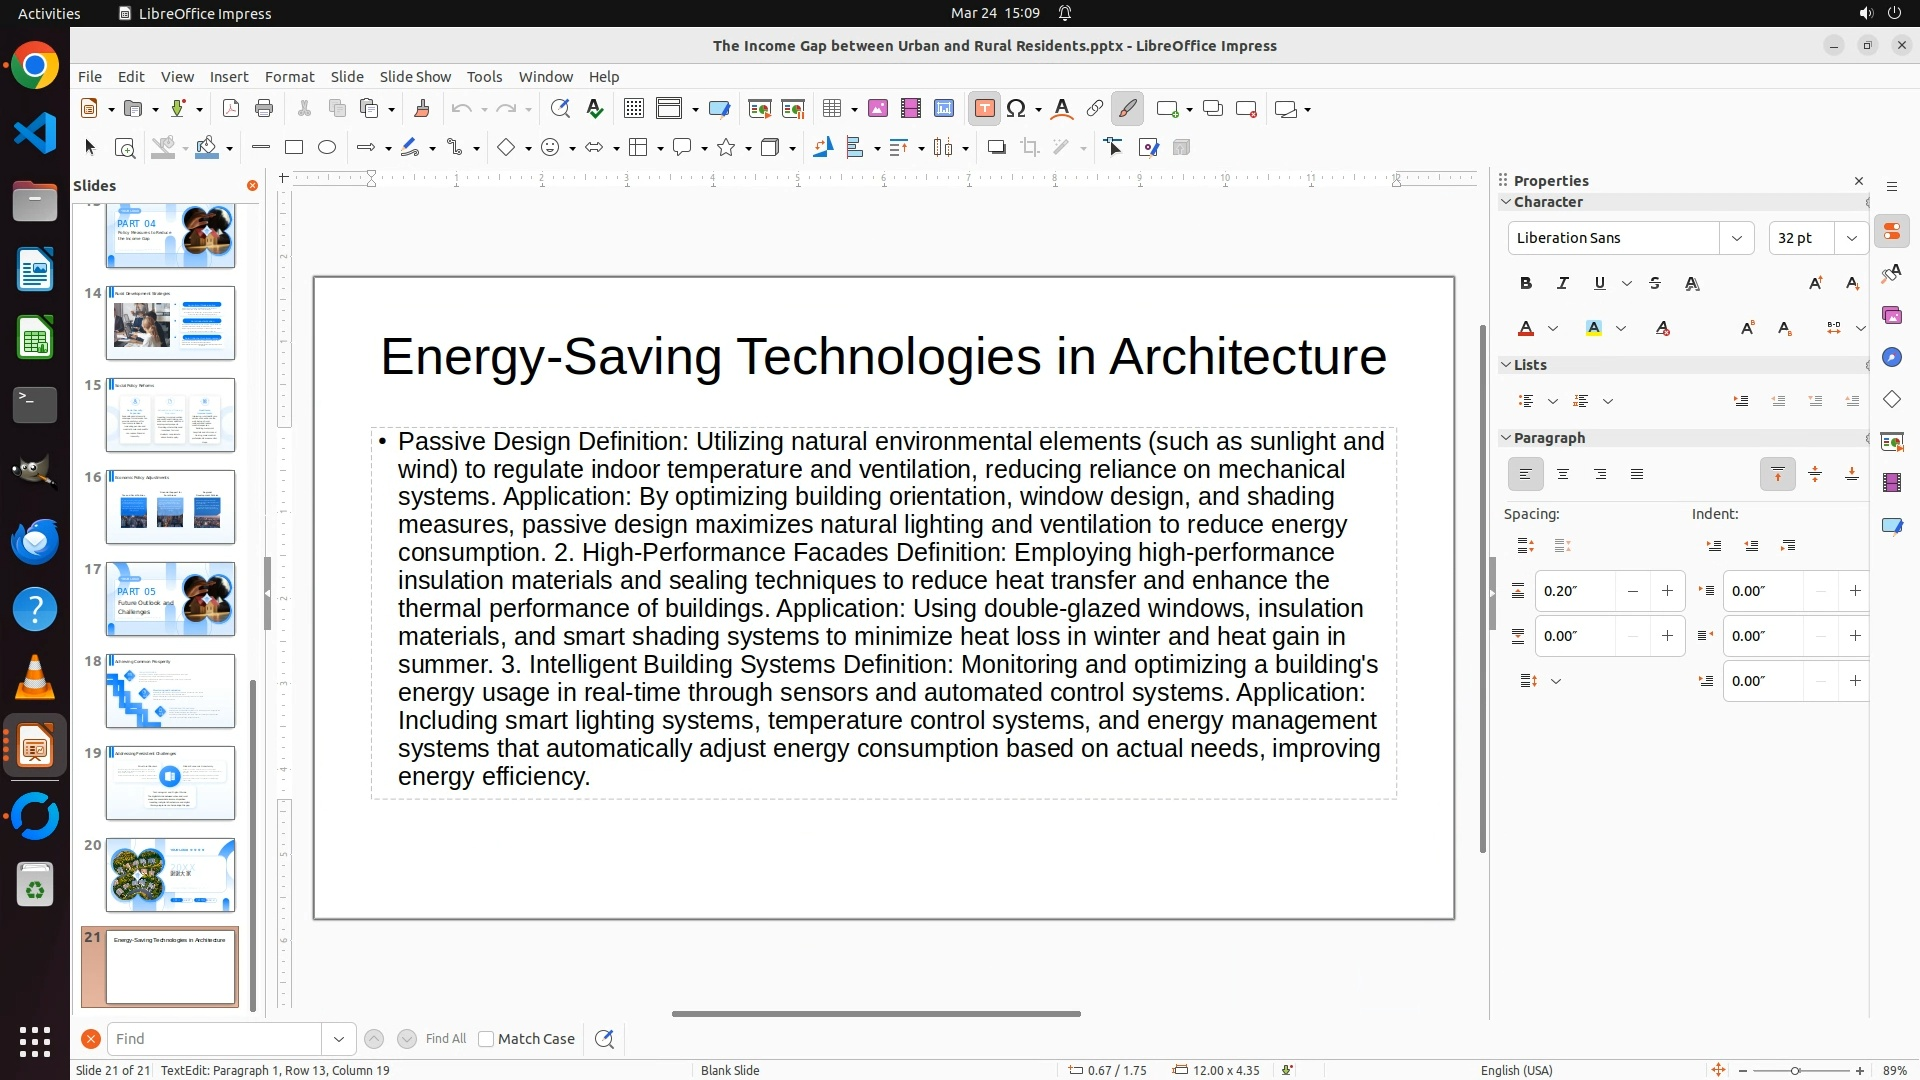The height and width of the screenshot is (1080, 1920).
Task: Open the Format menu
Action: pos(289,77)
